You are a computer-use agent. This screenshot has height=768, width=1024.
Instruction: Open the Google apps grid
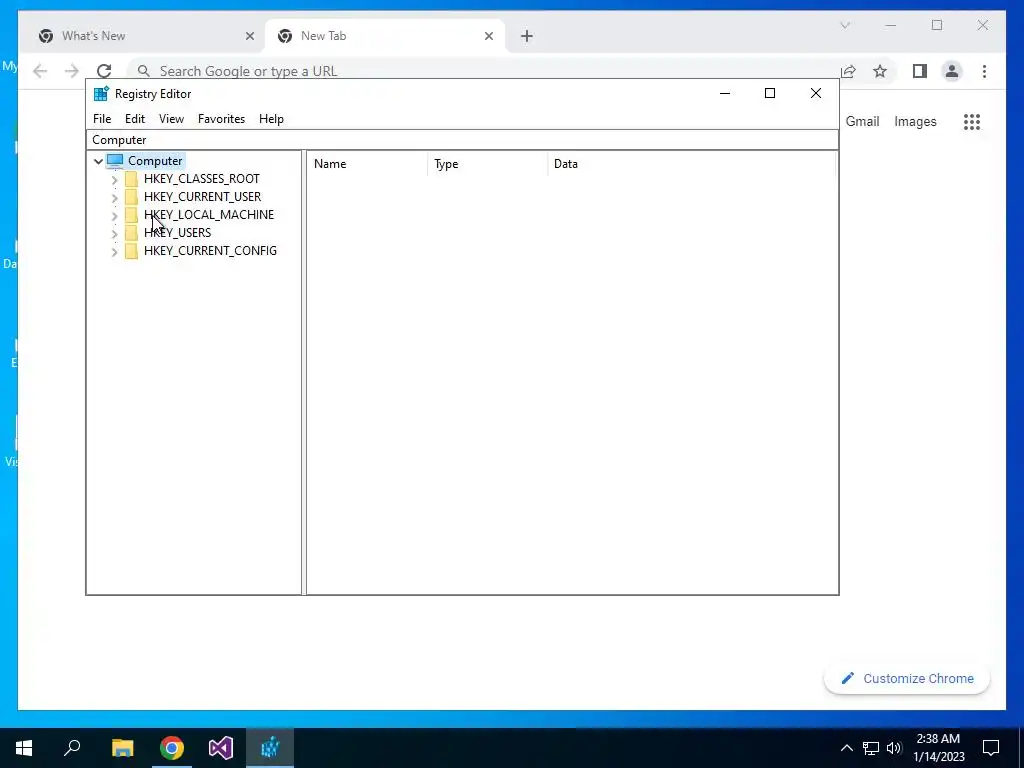tap(972, 121)
